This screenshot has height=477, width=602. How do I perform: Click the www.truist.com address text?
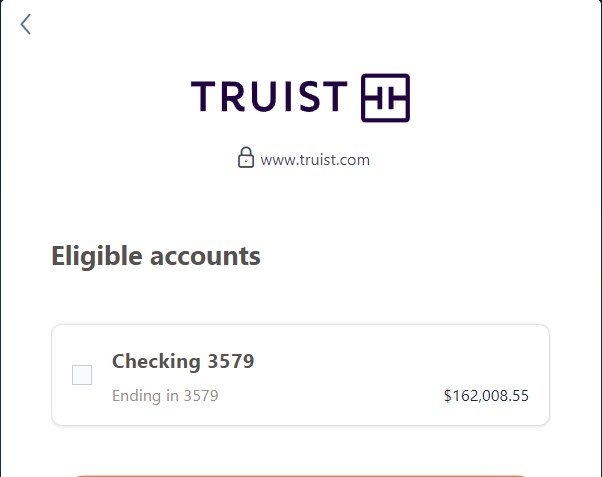315,160
